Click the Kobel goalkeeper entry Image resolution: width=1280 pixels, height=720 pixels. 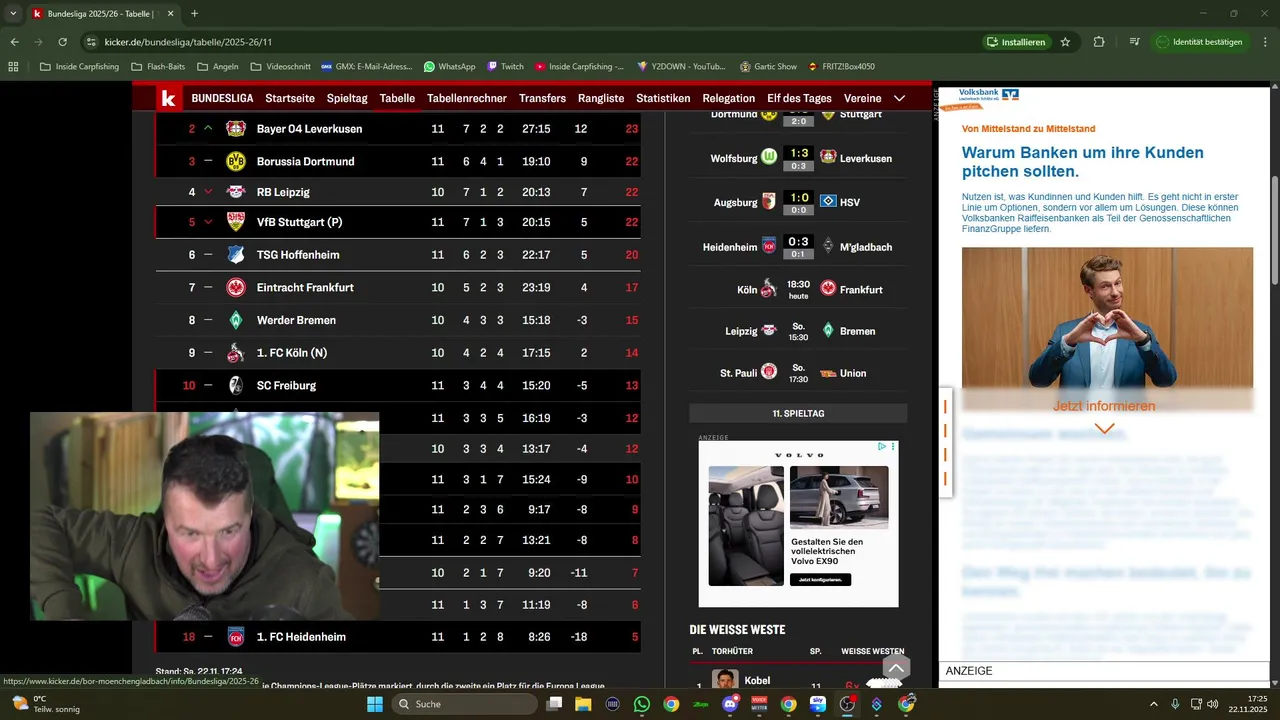(x=798, y=682)
